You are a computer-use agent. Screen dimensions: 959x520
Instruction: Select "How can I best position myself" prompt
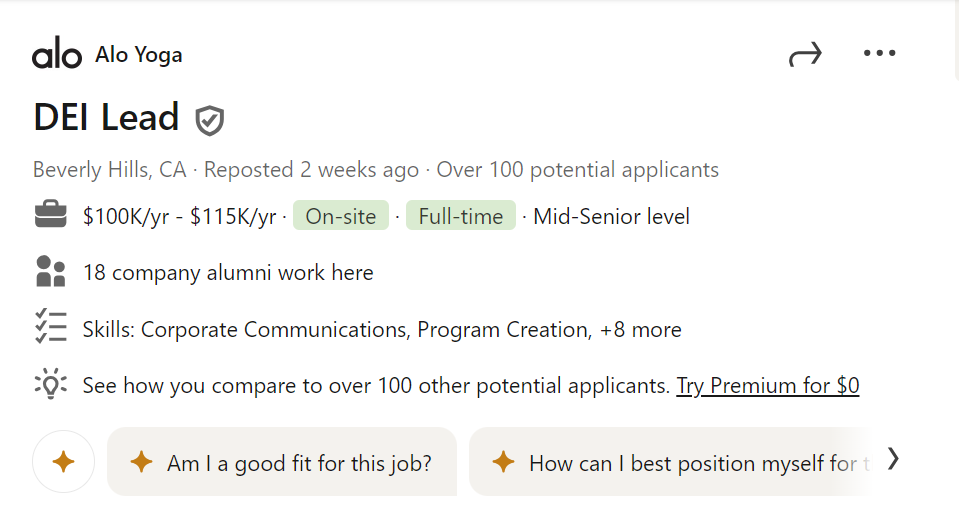click(680, 463)
